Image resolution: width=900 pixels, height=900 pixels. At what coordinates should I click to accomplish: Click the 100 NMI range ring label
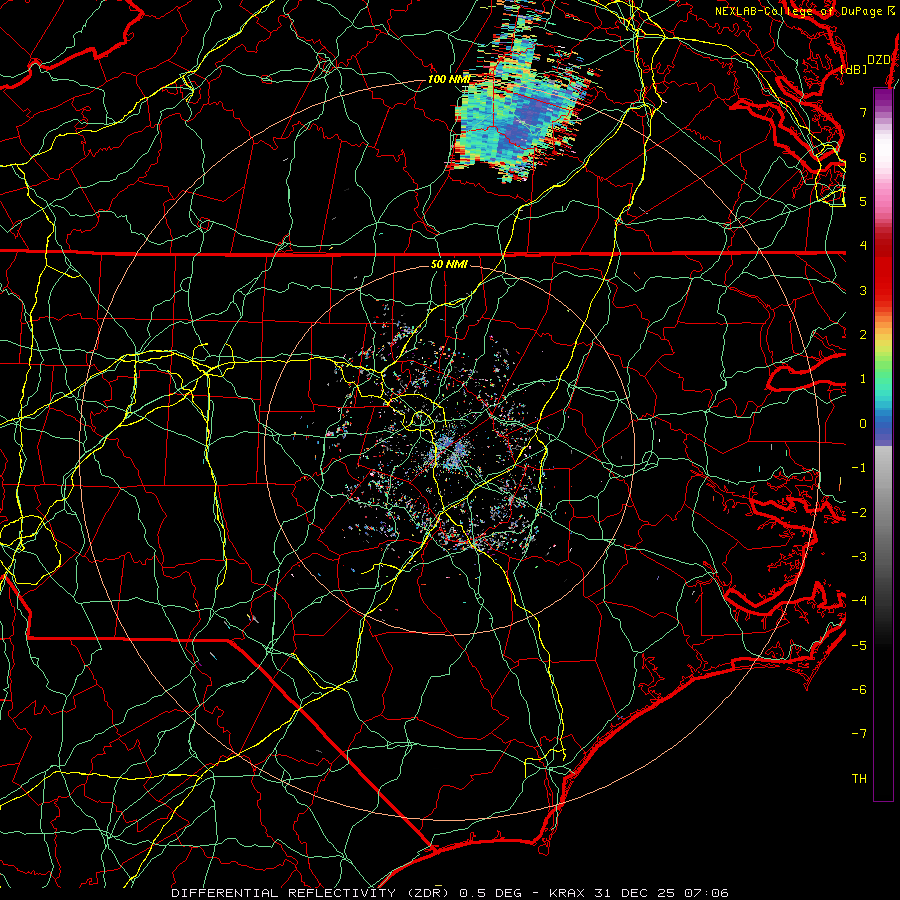coord(449,79)
